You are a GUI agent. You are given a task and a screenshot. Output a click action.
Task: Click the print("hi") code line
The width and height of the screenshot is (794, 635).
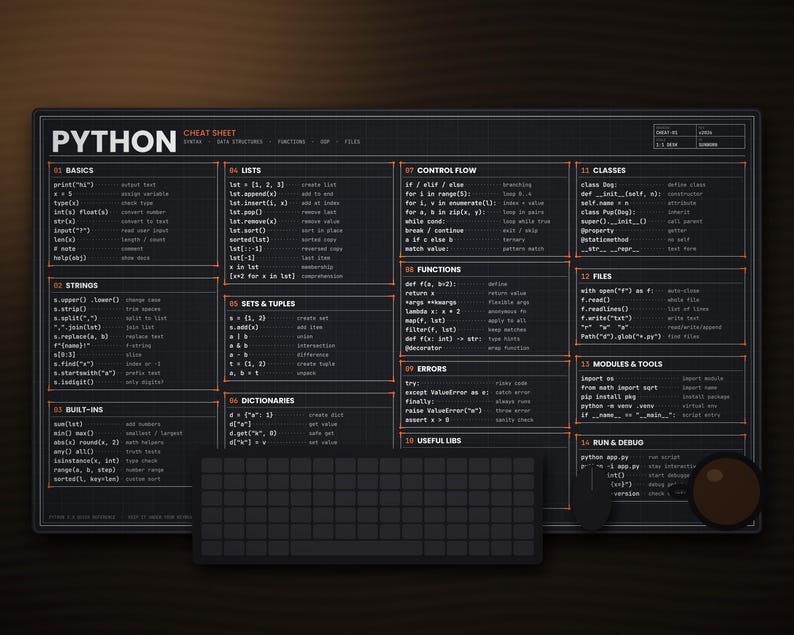pyautogui.click(x=74, y=185)
